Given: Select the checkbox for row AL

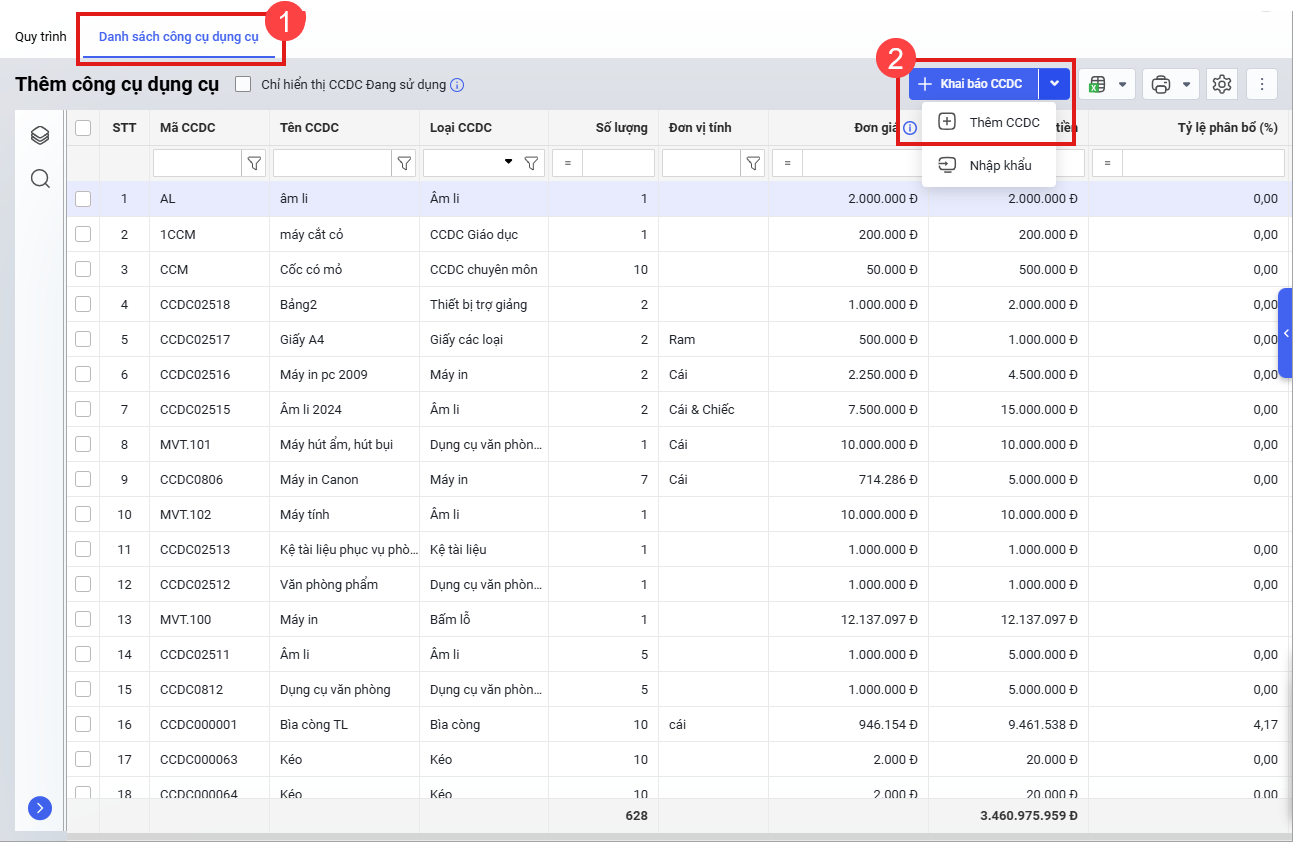Looking at the screenshot, I should click(x=83, y=199).
